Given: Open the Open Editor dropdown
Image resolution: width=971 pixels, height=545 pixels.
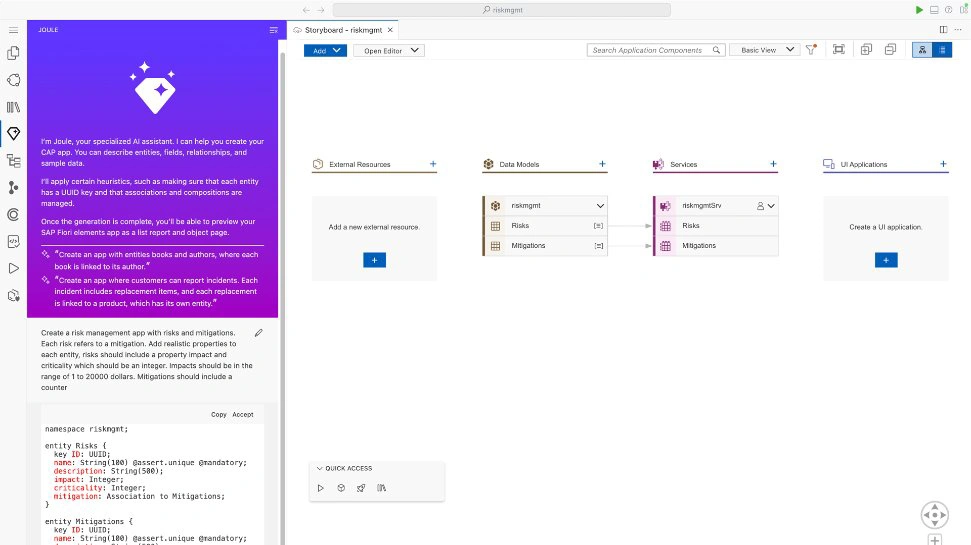Looking at the screenshot, I should [389, 50].
